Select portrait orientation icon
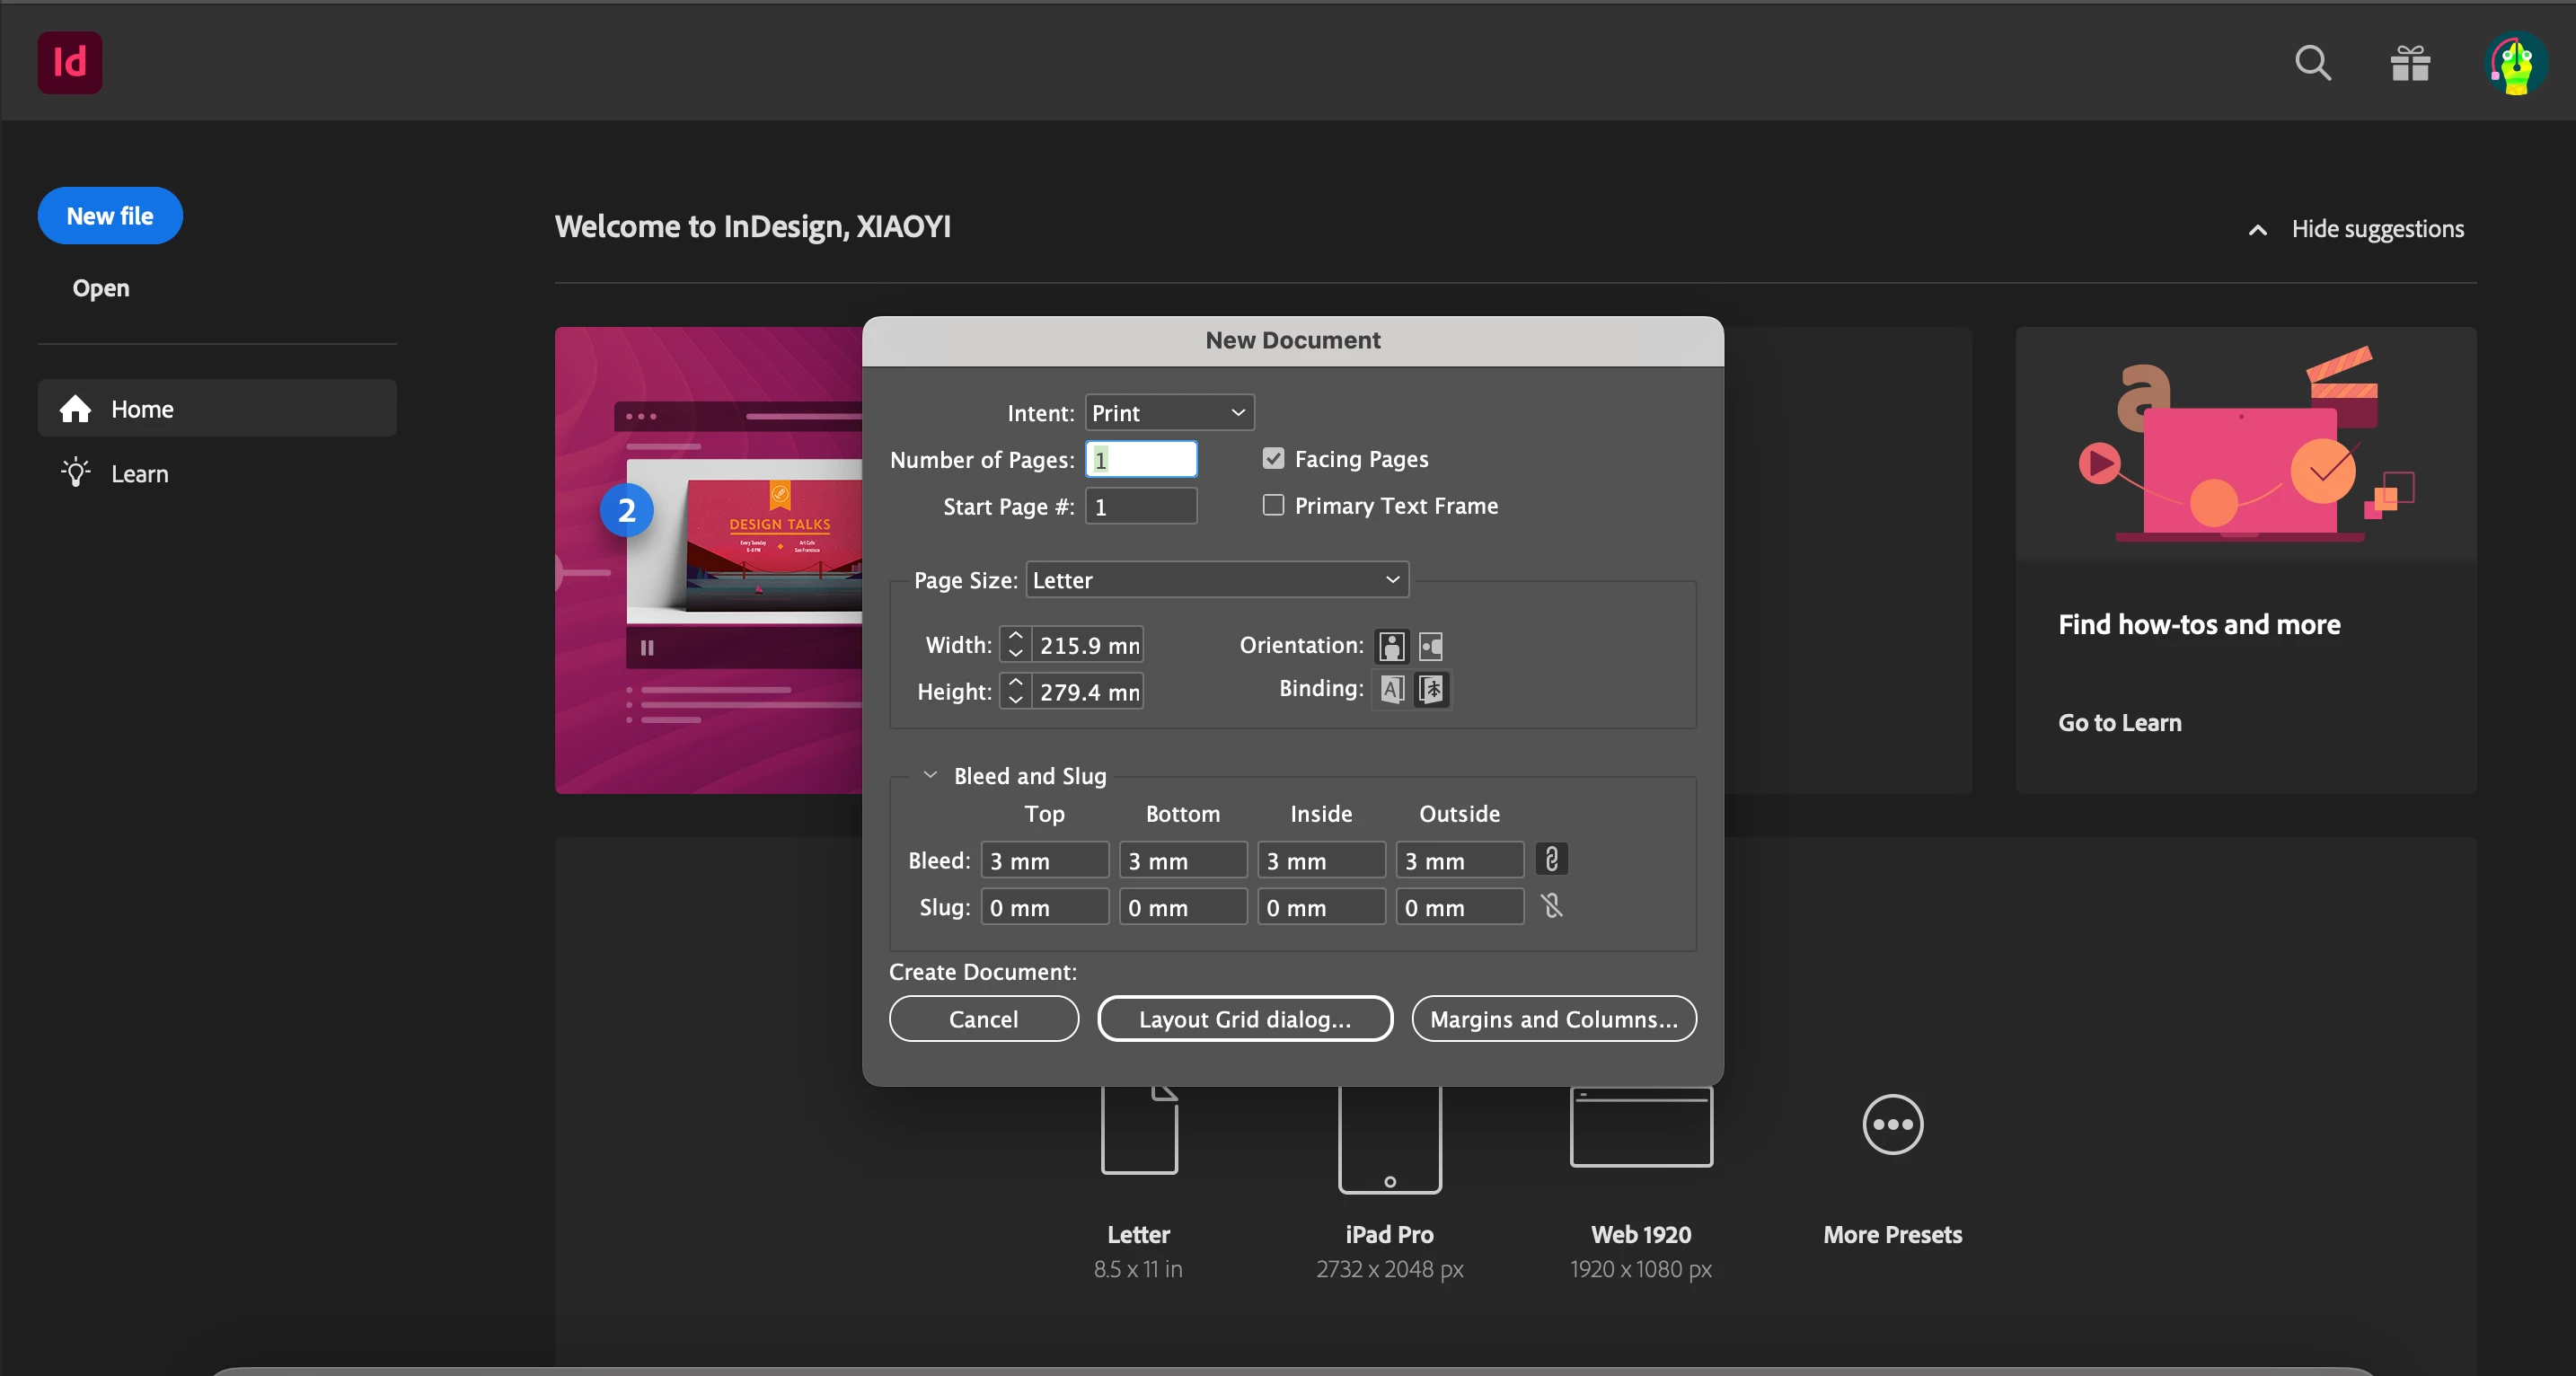This screenshot has height=1376, width=2576. point(1391,646)
